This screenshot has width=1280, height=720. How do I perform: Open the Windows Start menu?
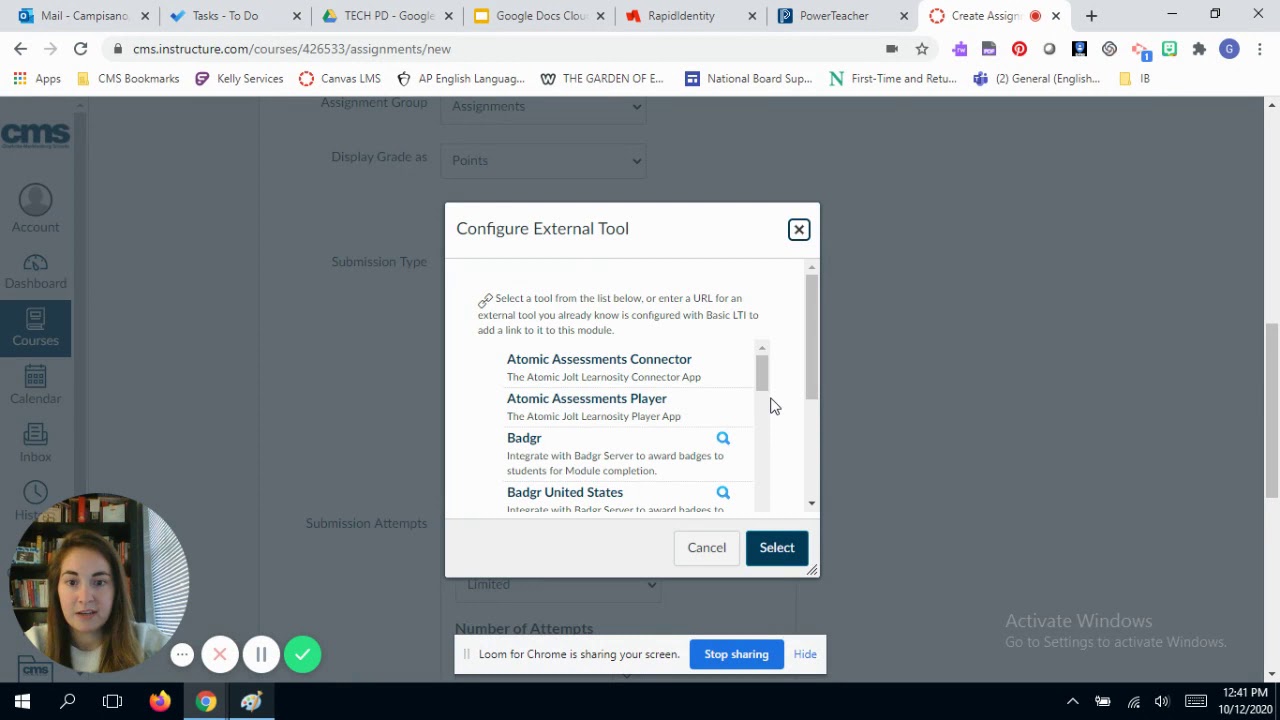[22, 702]
